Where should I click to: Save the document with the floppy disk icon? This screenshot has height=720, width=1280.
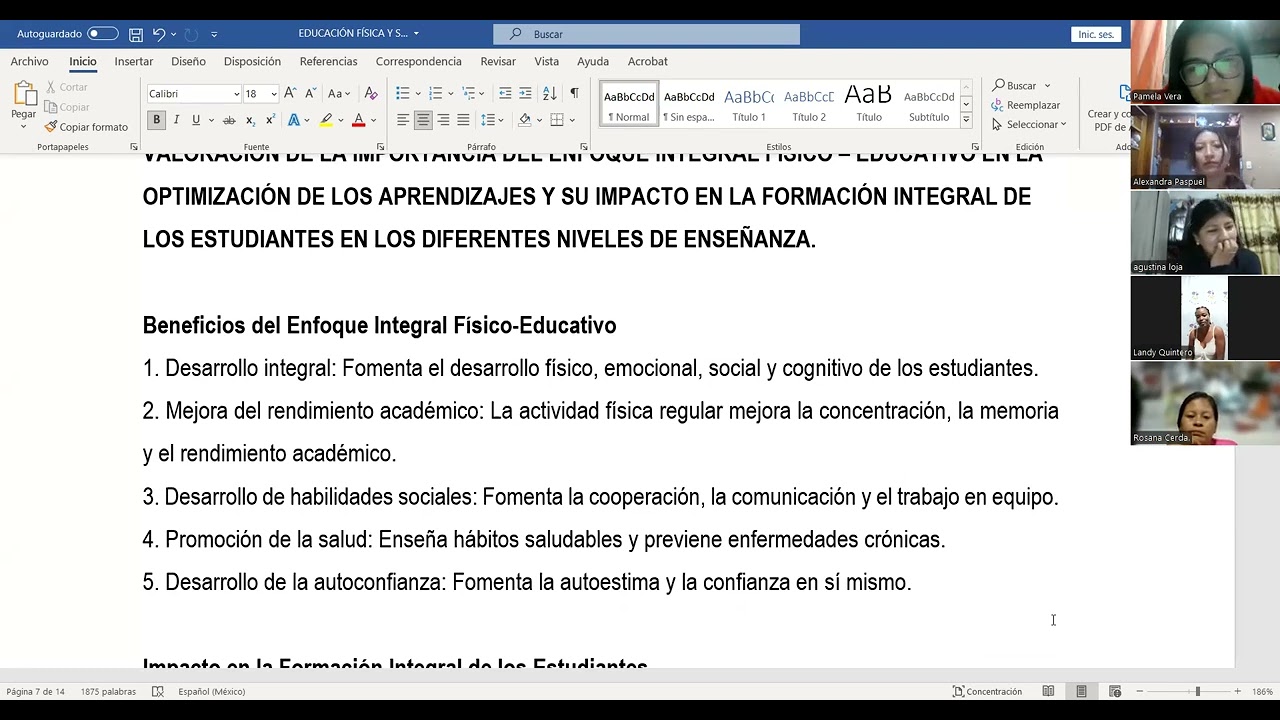136,34
